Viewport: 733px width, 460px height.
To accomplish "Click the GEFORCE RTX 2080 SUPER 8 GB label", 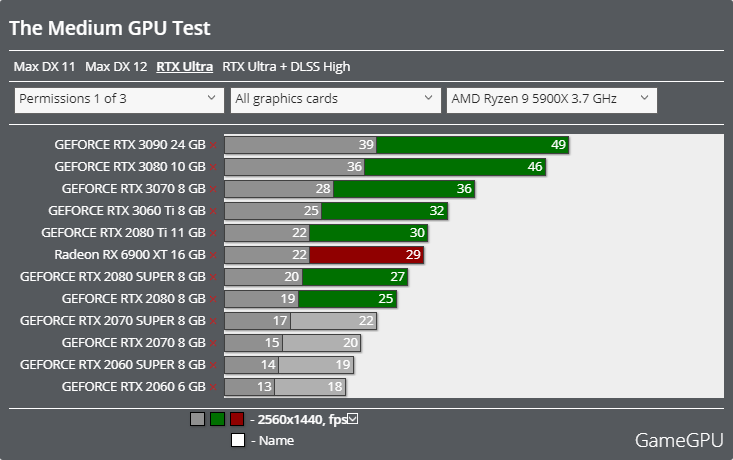I will click(113, 277).
